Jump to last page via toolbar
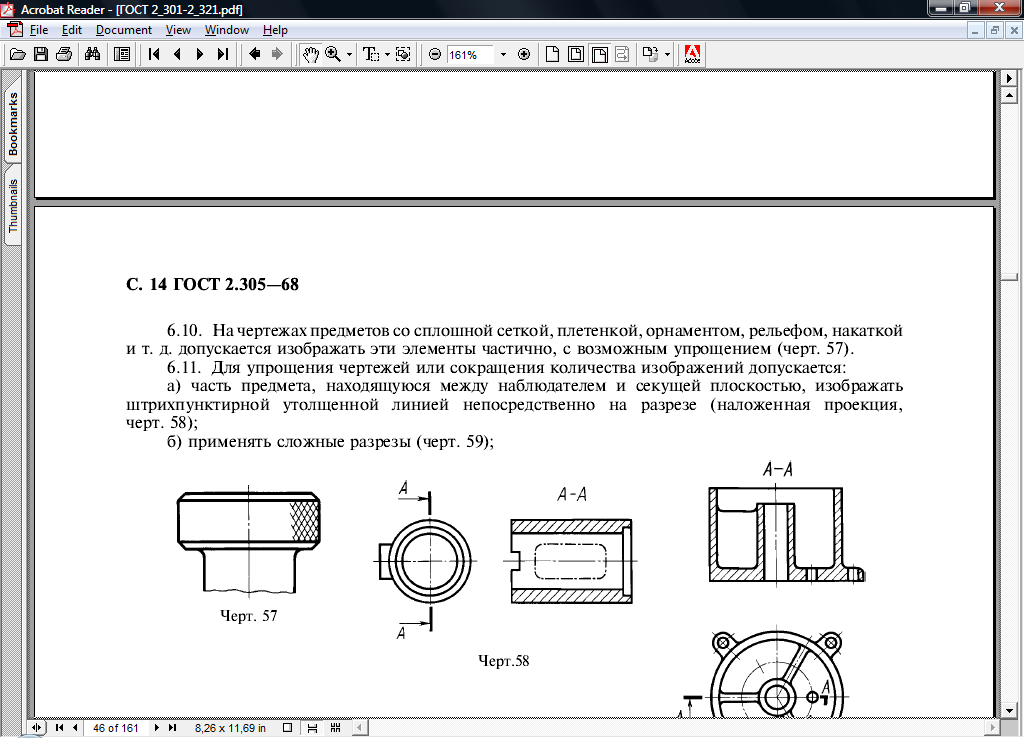The height and width of the screenshot is (738, 1024). click(223, 54)
